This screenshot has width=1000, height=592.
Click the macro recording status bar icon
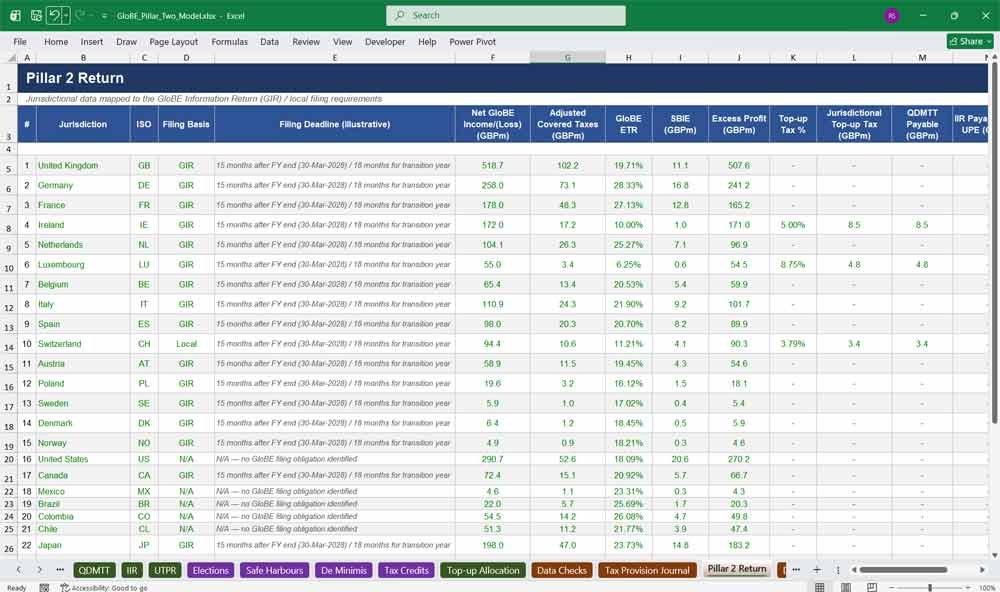44,588
